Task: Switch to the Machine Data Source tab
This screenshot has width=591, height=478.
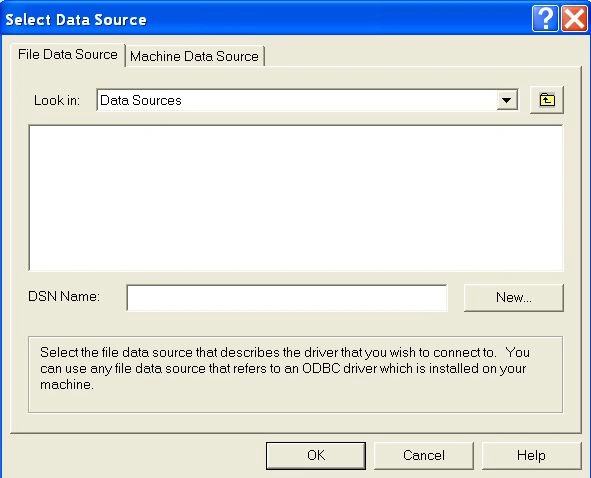Action: (x=194, y=56)
